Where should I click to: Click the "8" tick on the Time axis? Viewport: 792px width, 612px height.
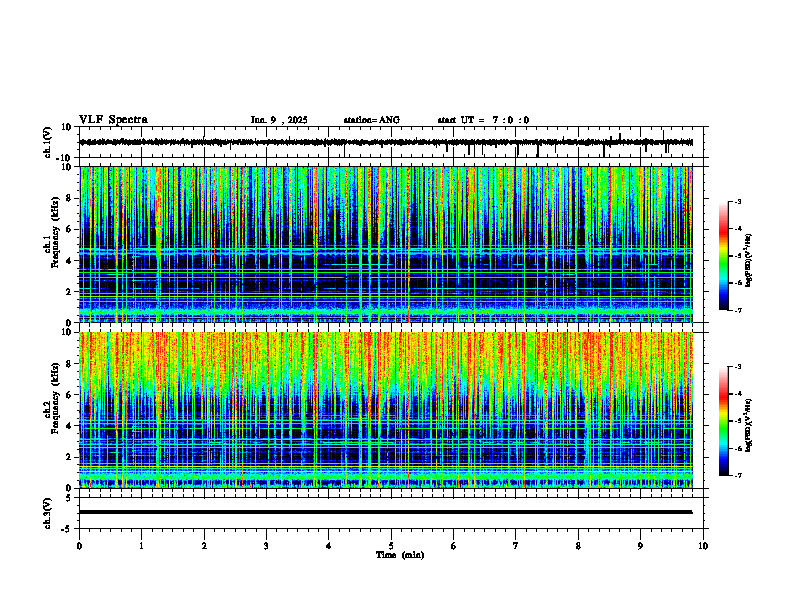578,546
